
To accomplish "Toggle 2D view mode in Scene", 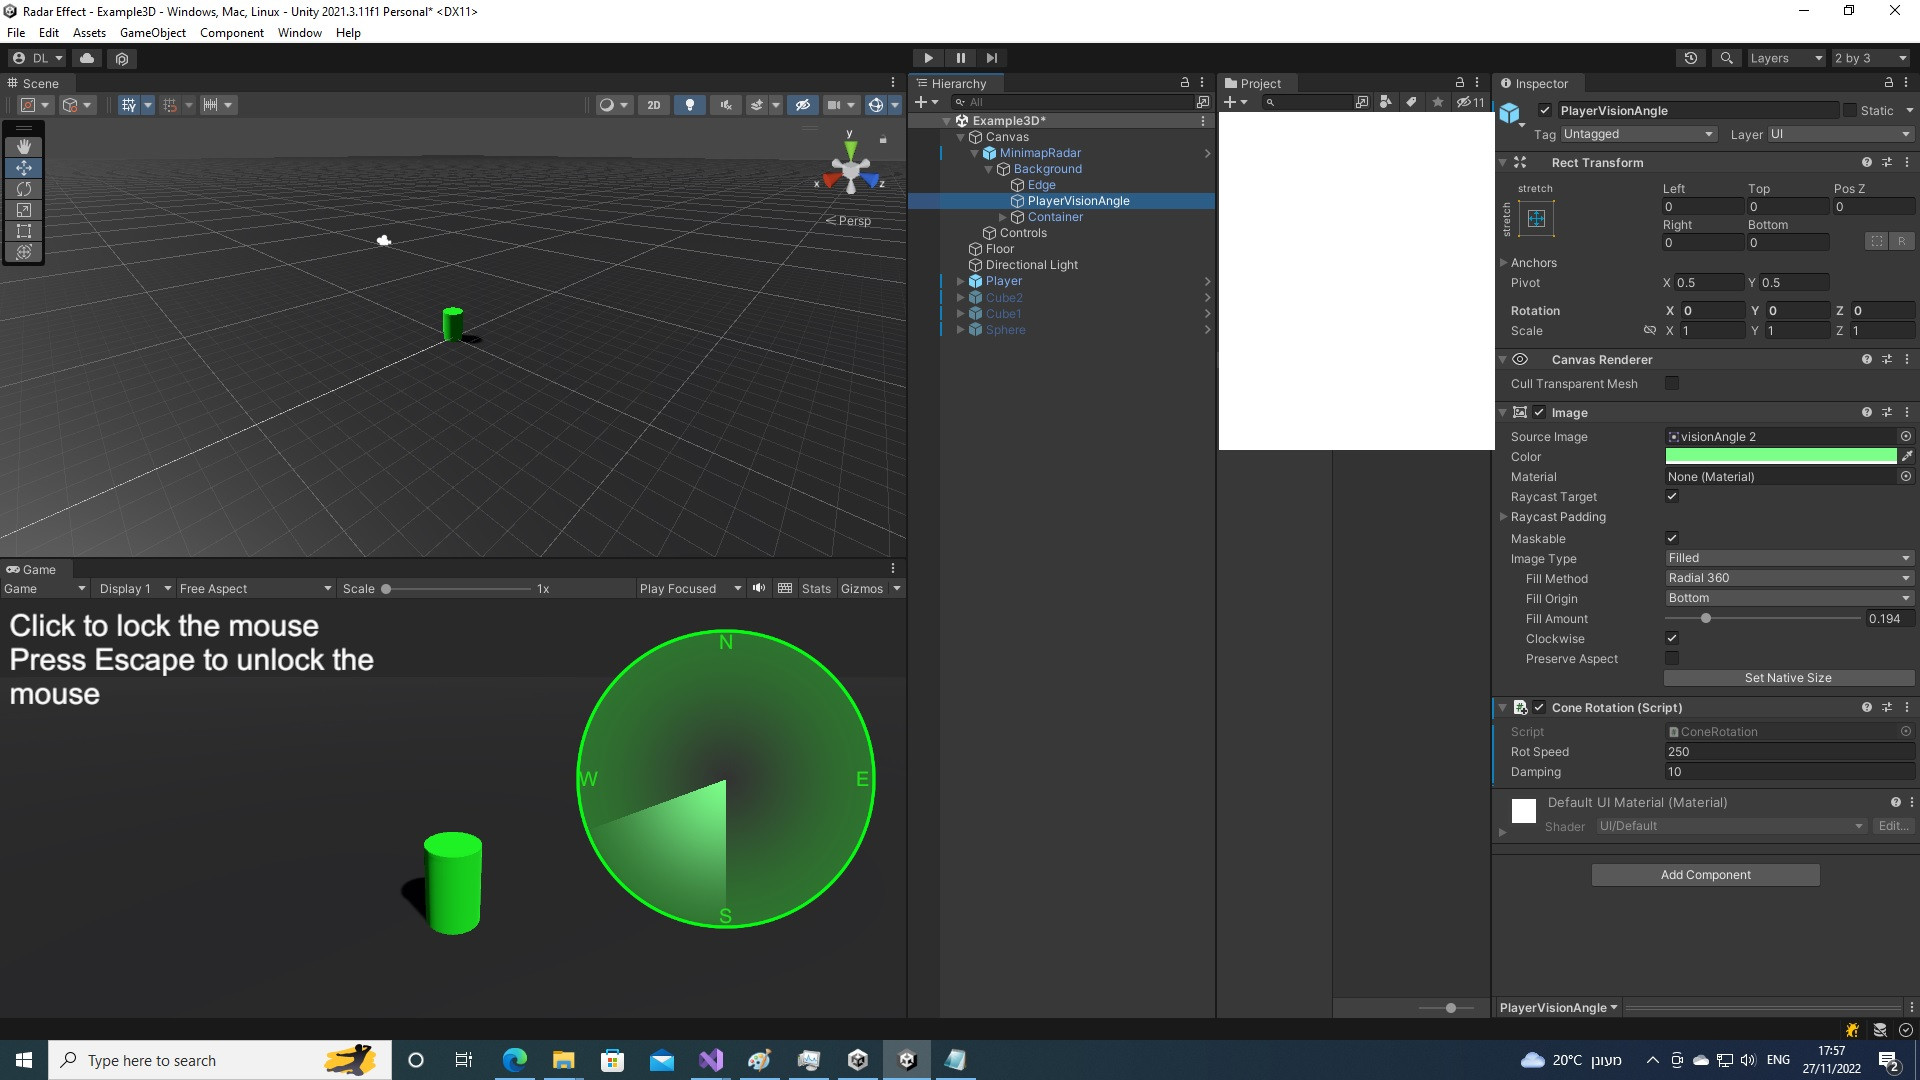I will click(653, 105).
